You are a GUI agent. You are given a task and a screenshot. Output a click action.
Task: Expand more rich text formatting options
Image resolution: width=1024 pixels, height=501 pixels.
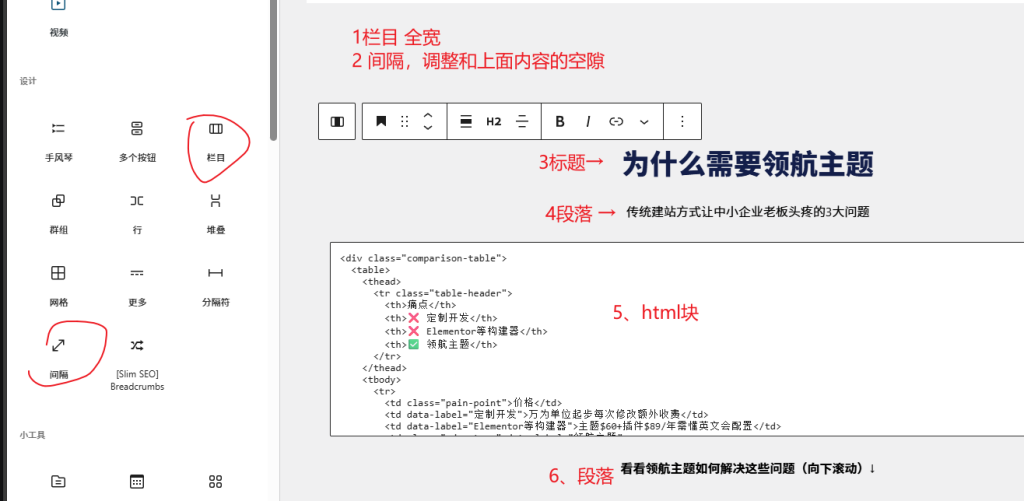[644, 121]
